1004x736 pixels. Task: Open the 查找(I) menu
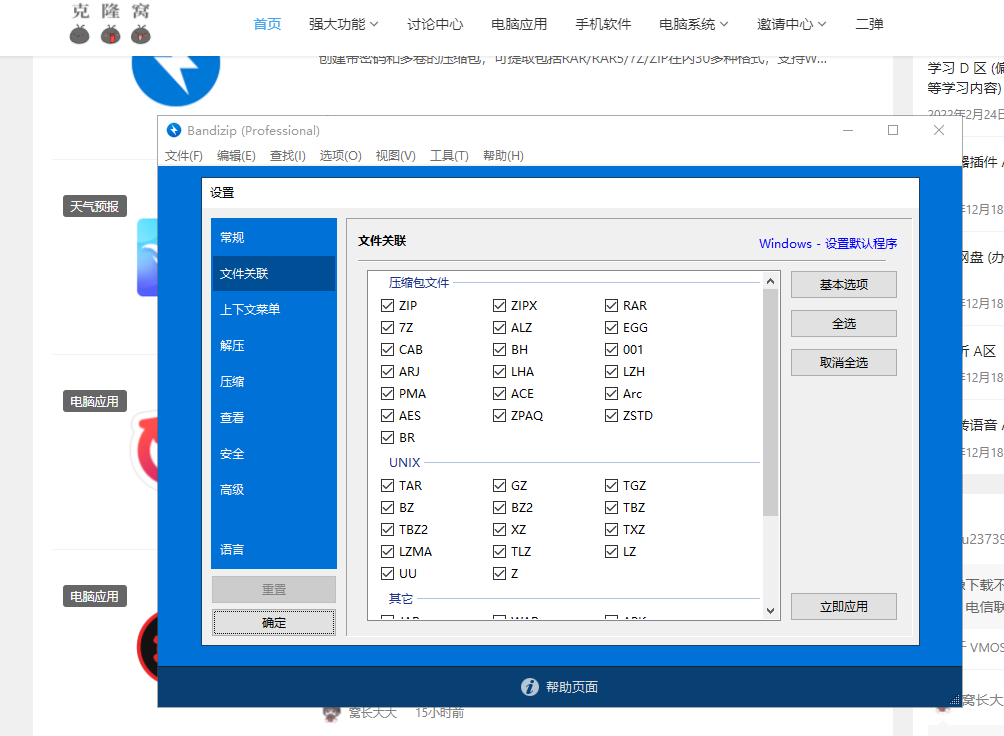pyautogui.click(x=287, y=156)
